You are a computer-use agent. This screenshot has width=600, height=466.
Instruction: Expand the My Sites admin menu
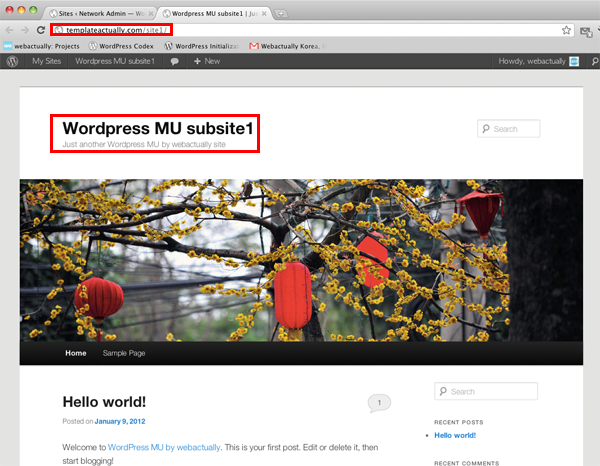pyautogui.click(x=46, y=62)
